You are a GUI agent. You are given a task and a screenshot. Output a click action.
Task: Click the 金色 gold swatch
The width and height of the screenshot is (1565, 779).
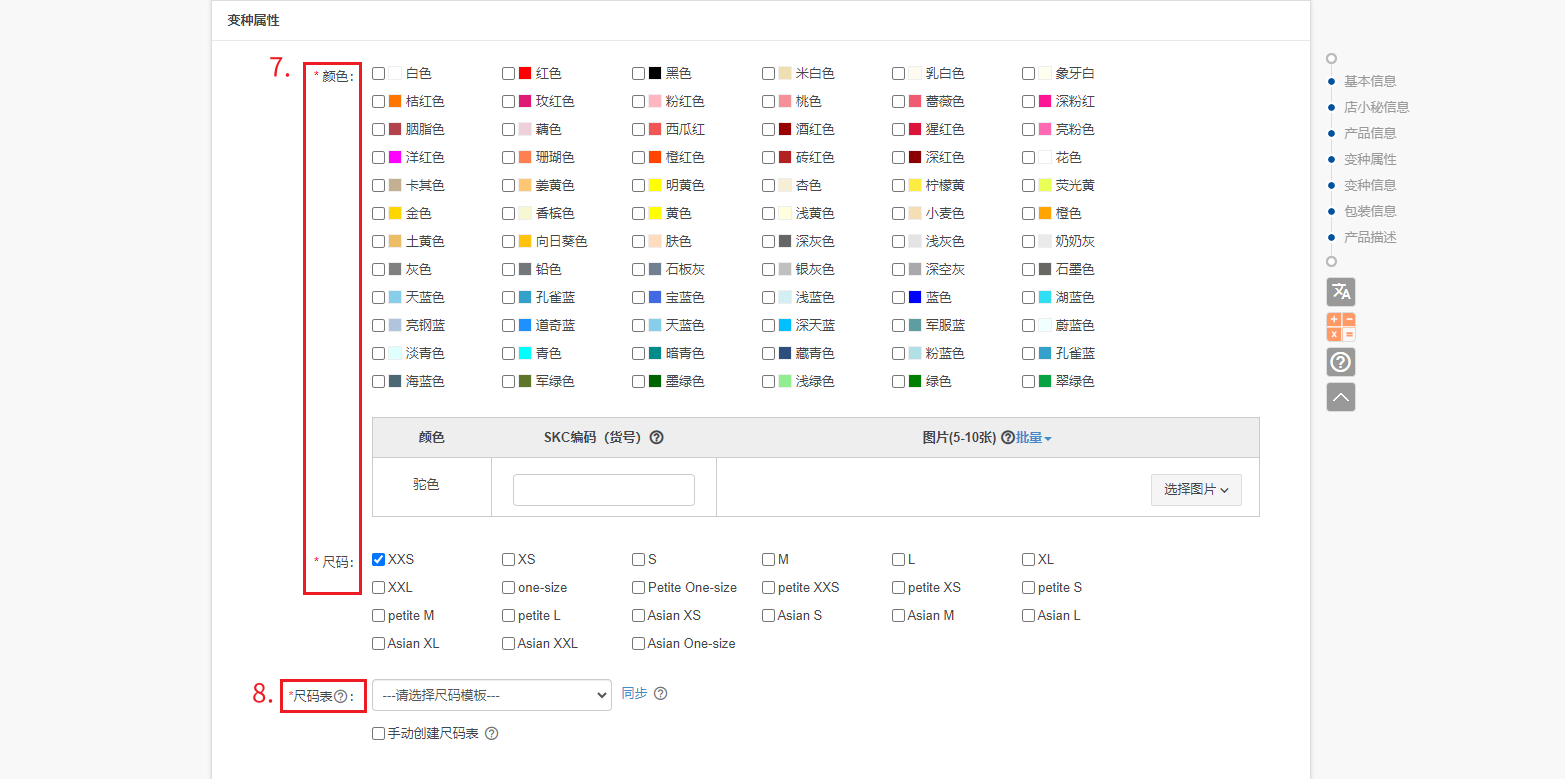click(395, 213)
